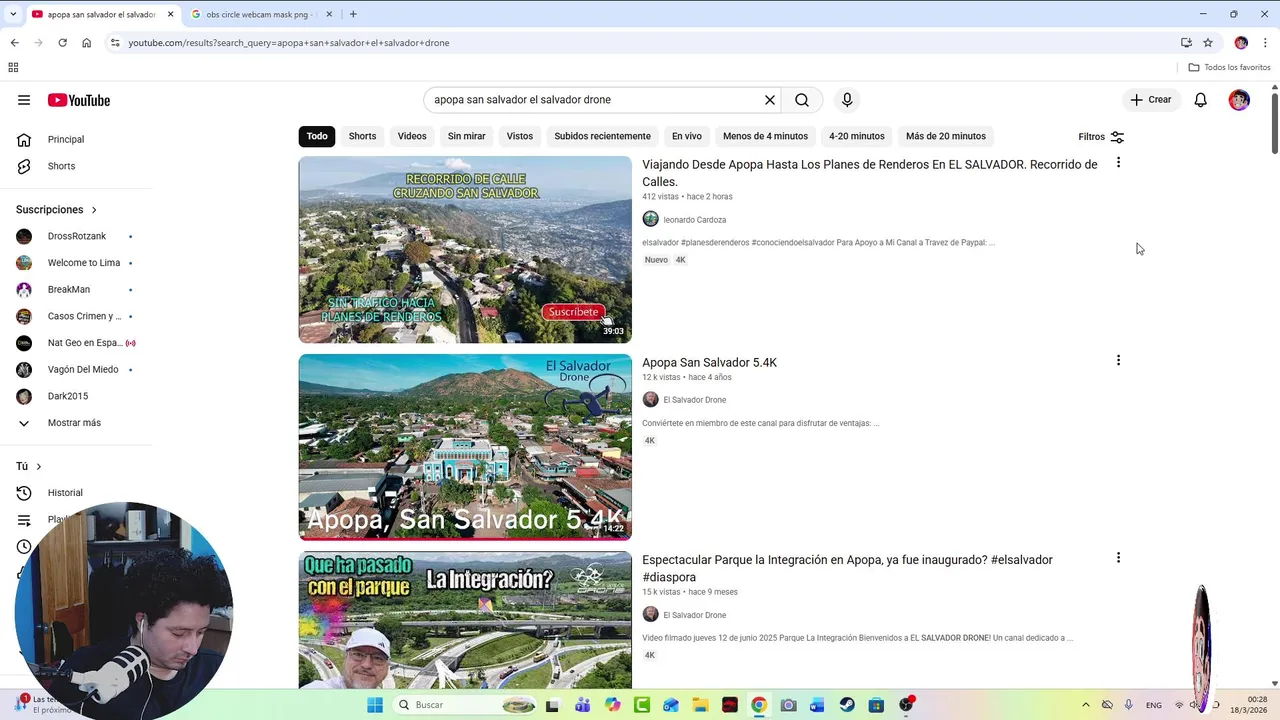Go to the YouTube logo home link
Image resolution: width=1280 pixels, height=720 pixels.
(x=79, y=100)
